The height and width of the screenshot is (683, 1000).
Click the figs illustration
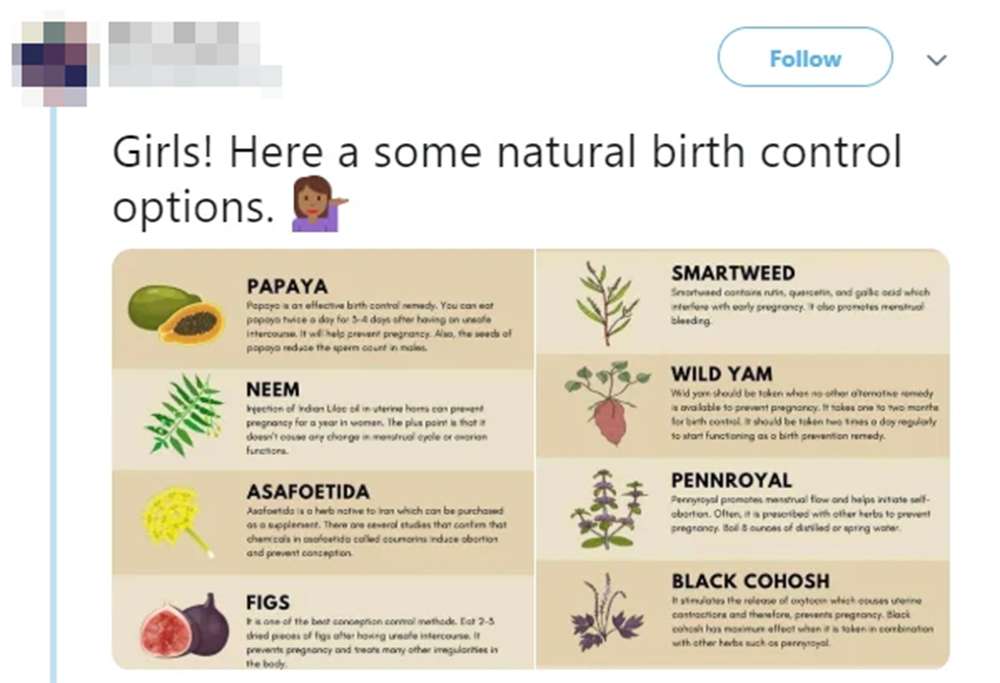click(x=185, y=625)
